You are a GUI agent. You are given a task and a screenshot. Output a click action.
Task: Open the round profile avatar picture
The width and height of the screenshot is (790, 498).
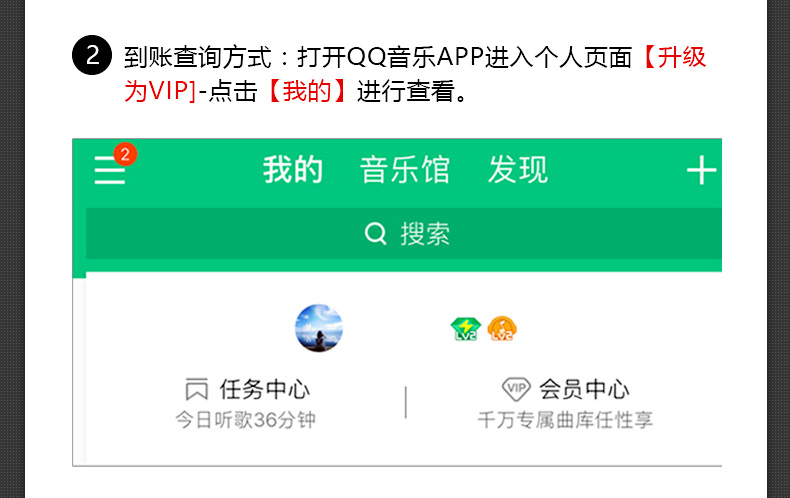(318, 328)
